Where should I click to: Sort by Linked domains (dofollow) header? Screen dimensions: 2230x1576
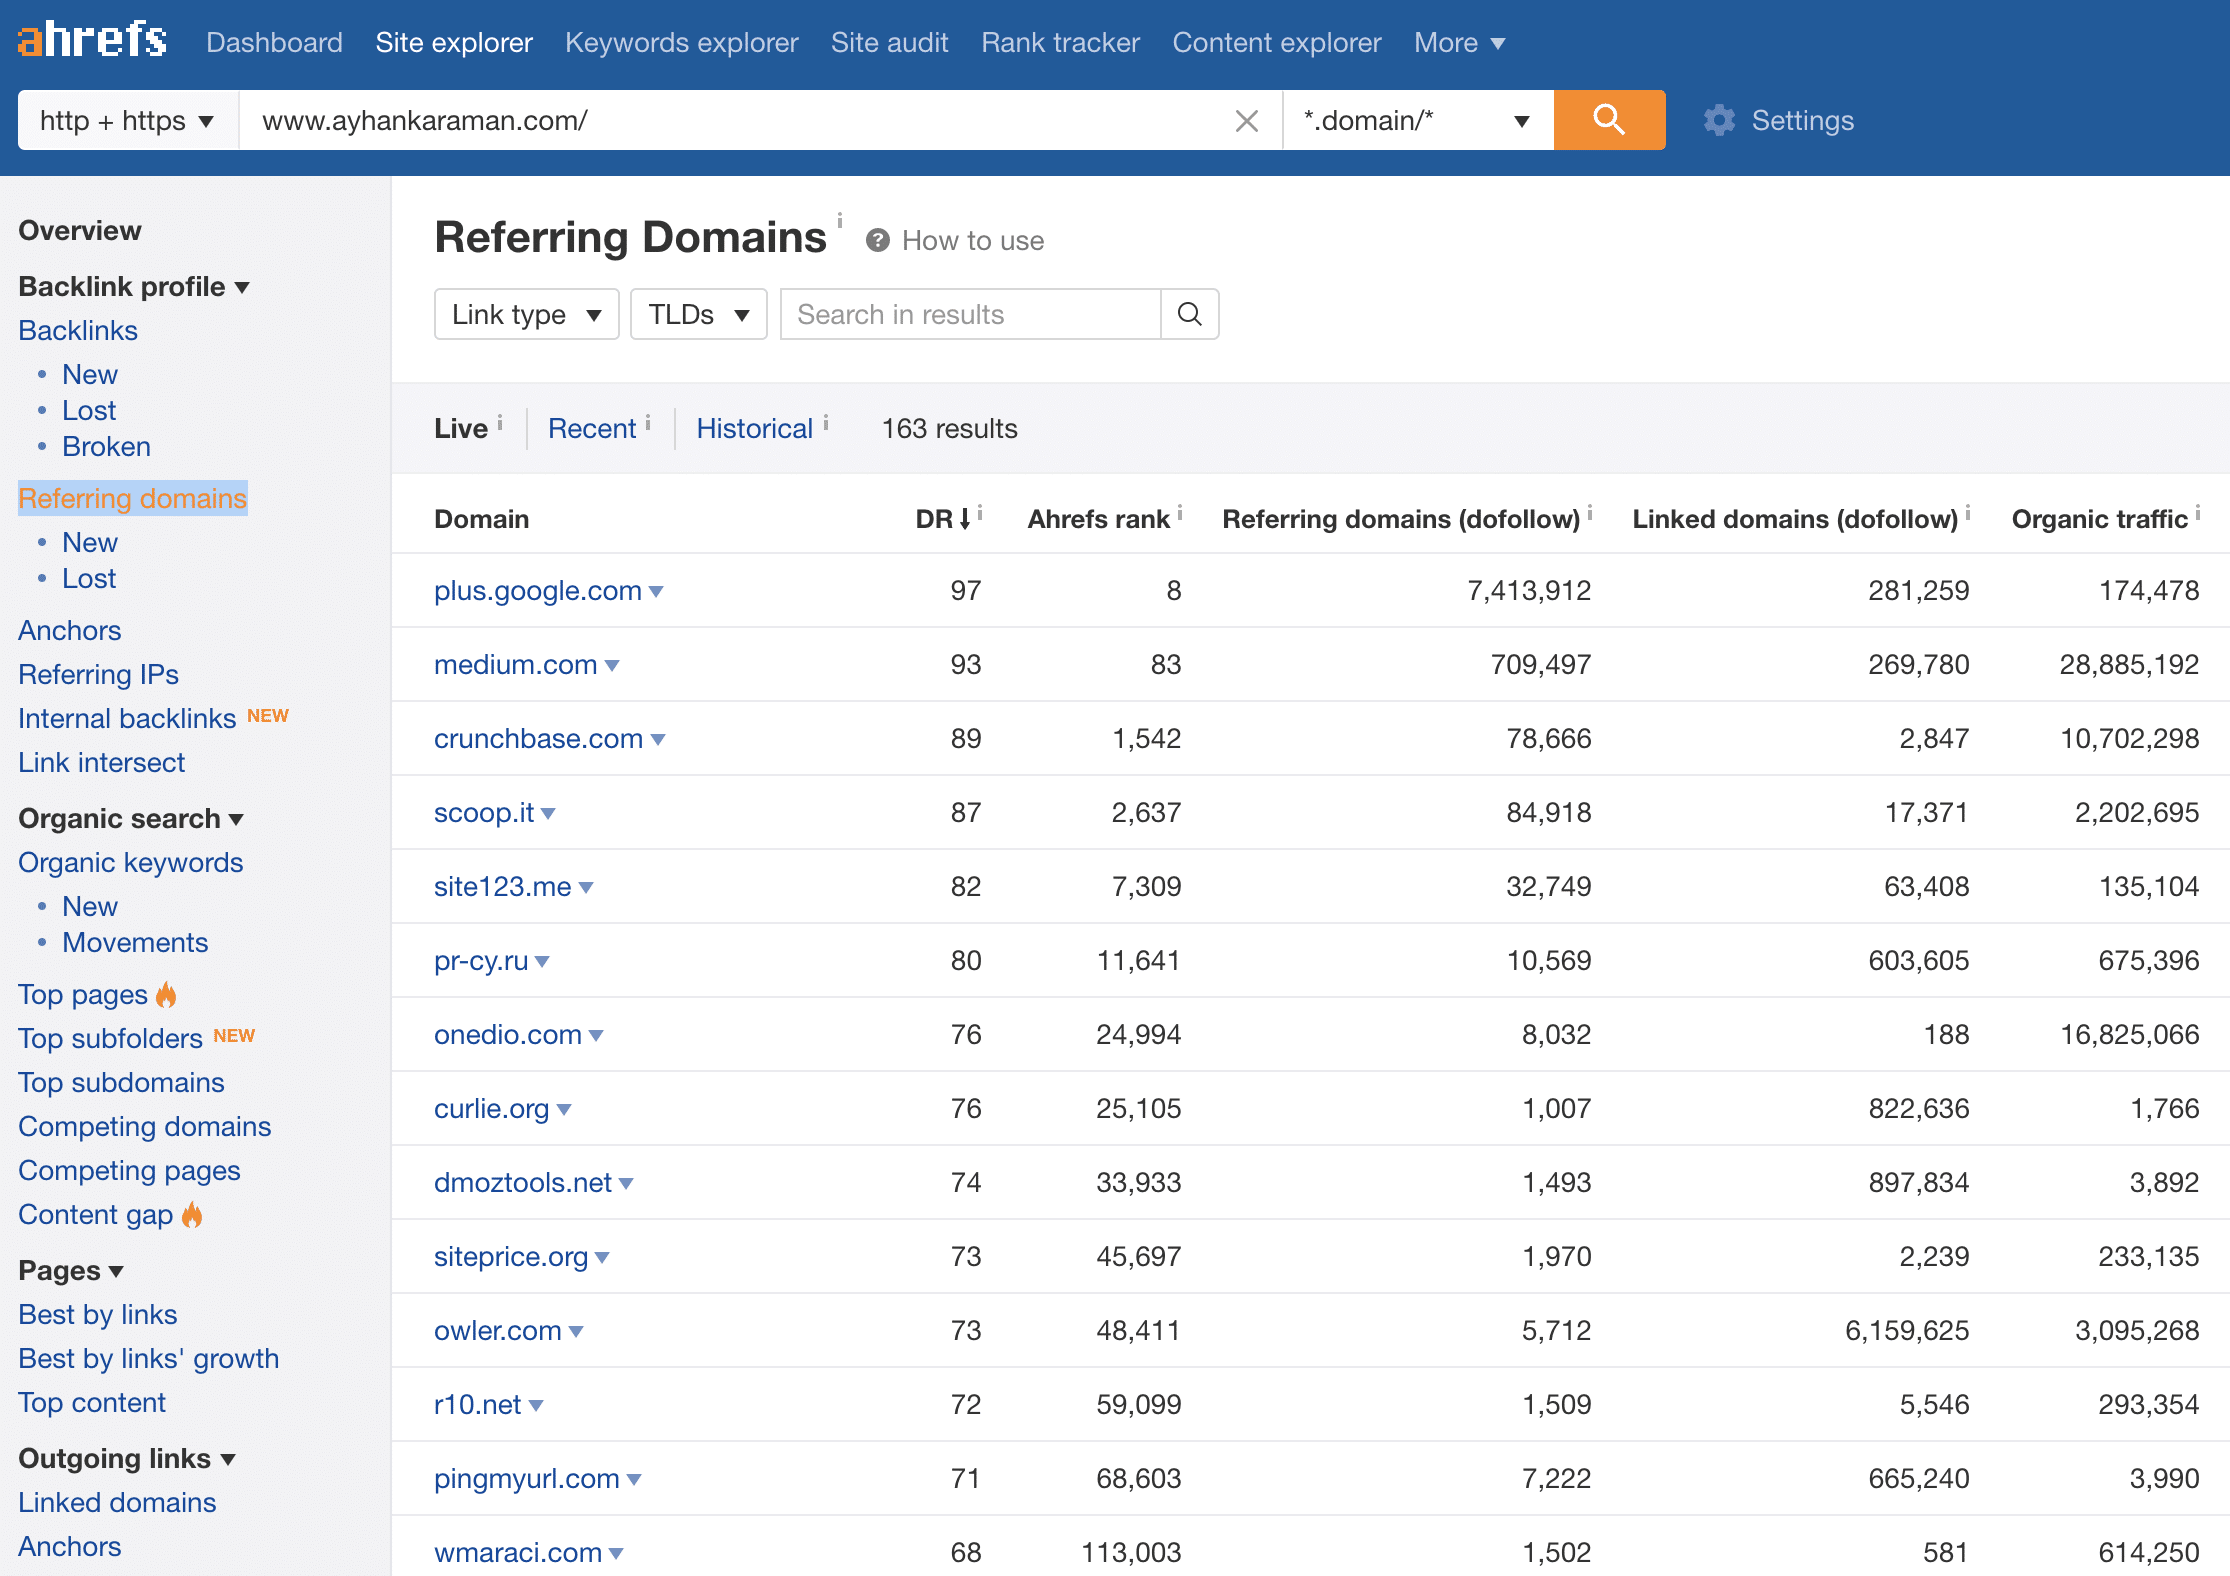(1795, 518)
